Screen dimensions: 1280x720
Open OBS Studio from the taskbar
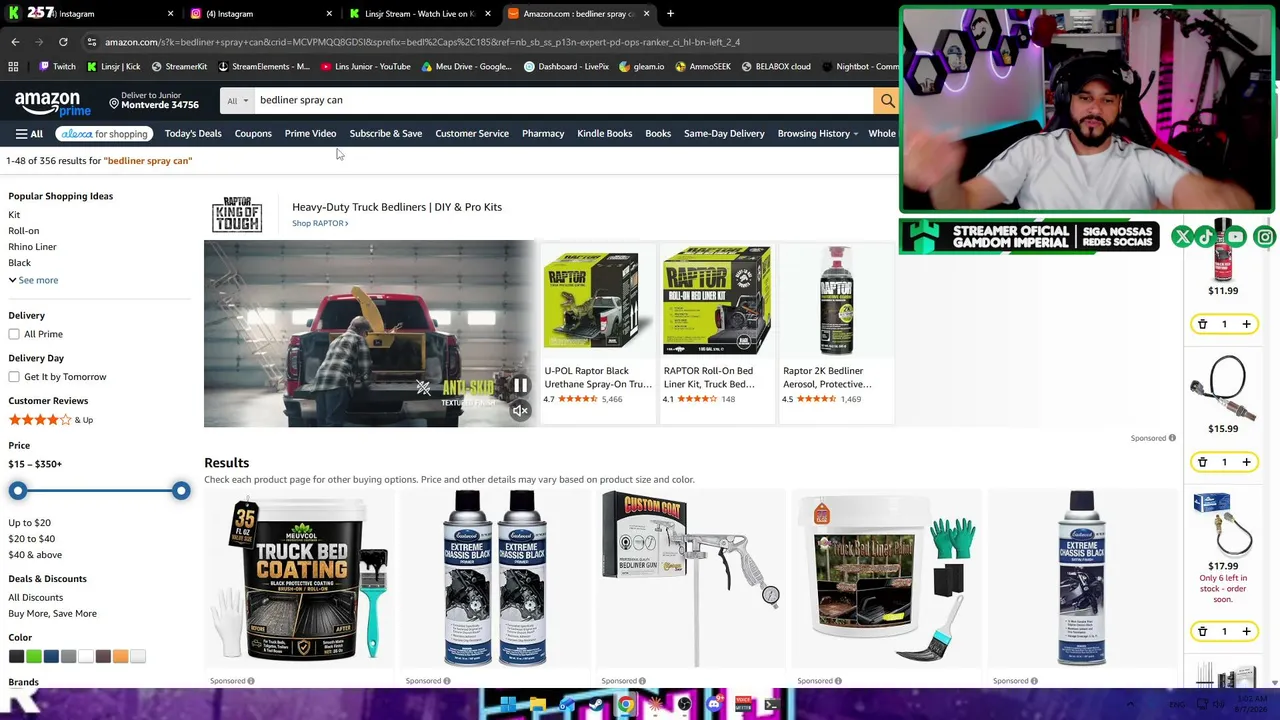684,705
